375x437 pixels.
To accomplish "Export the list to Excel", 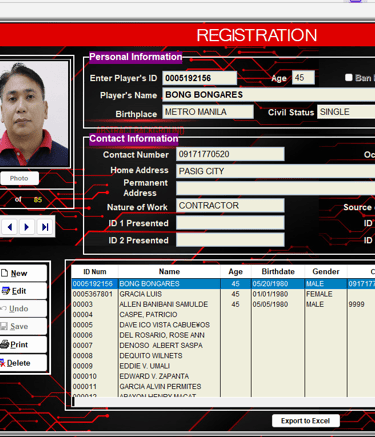I will pyautogui.click(x=306, y=421).
